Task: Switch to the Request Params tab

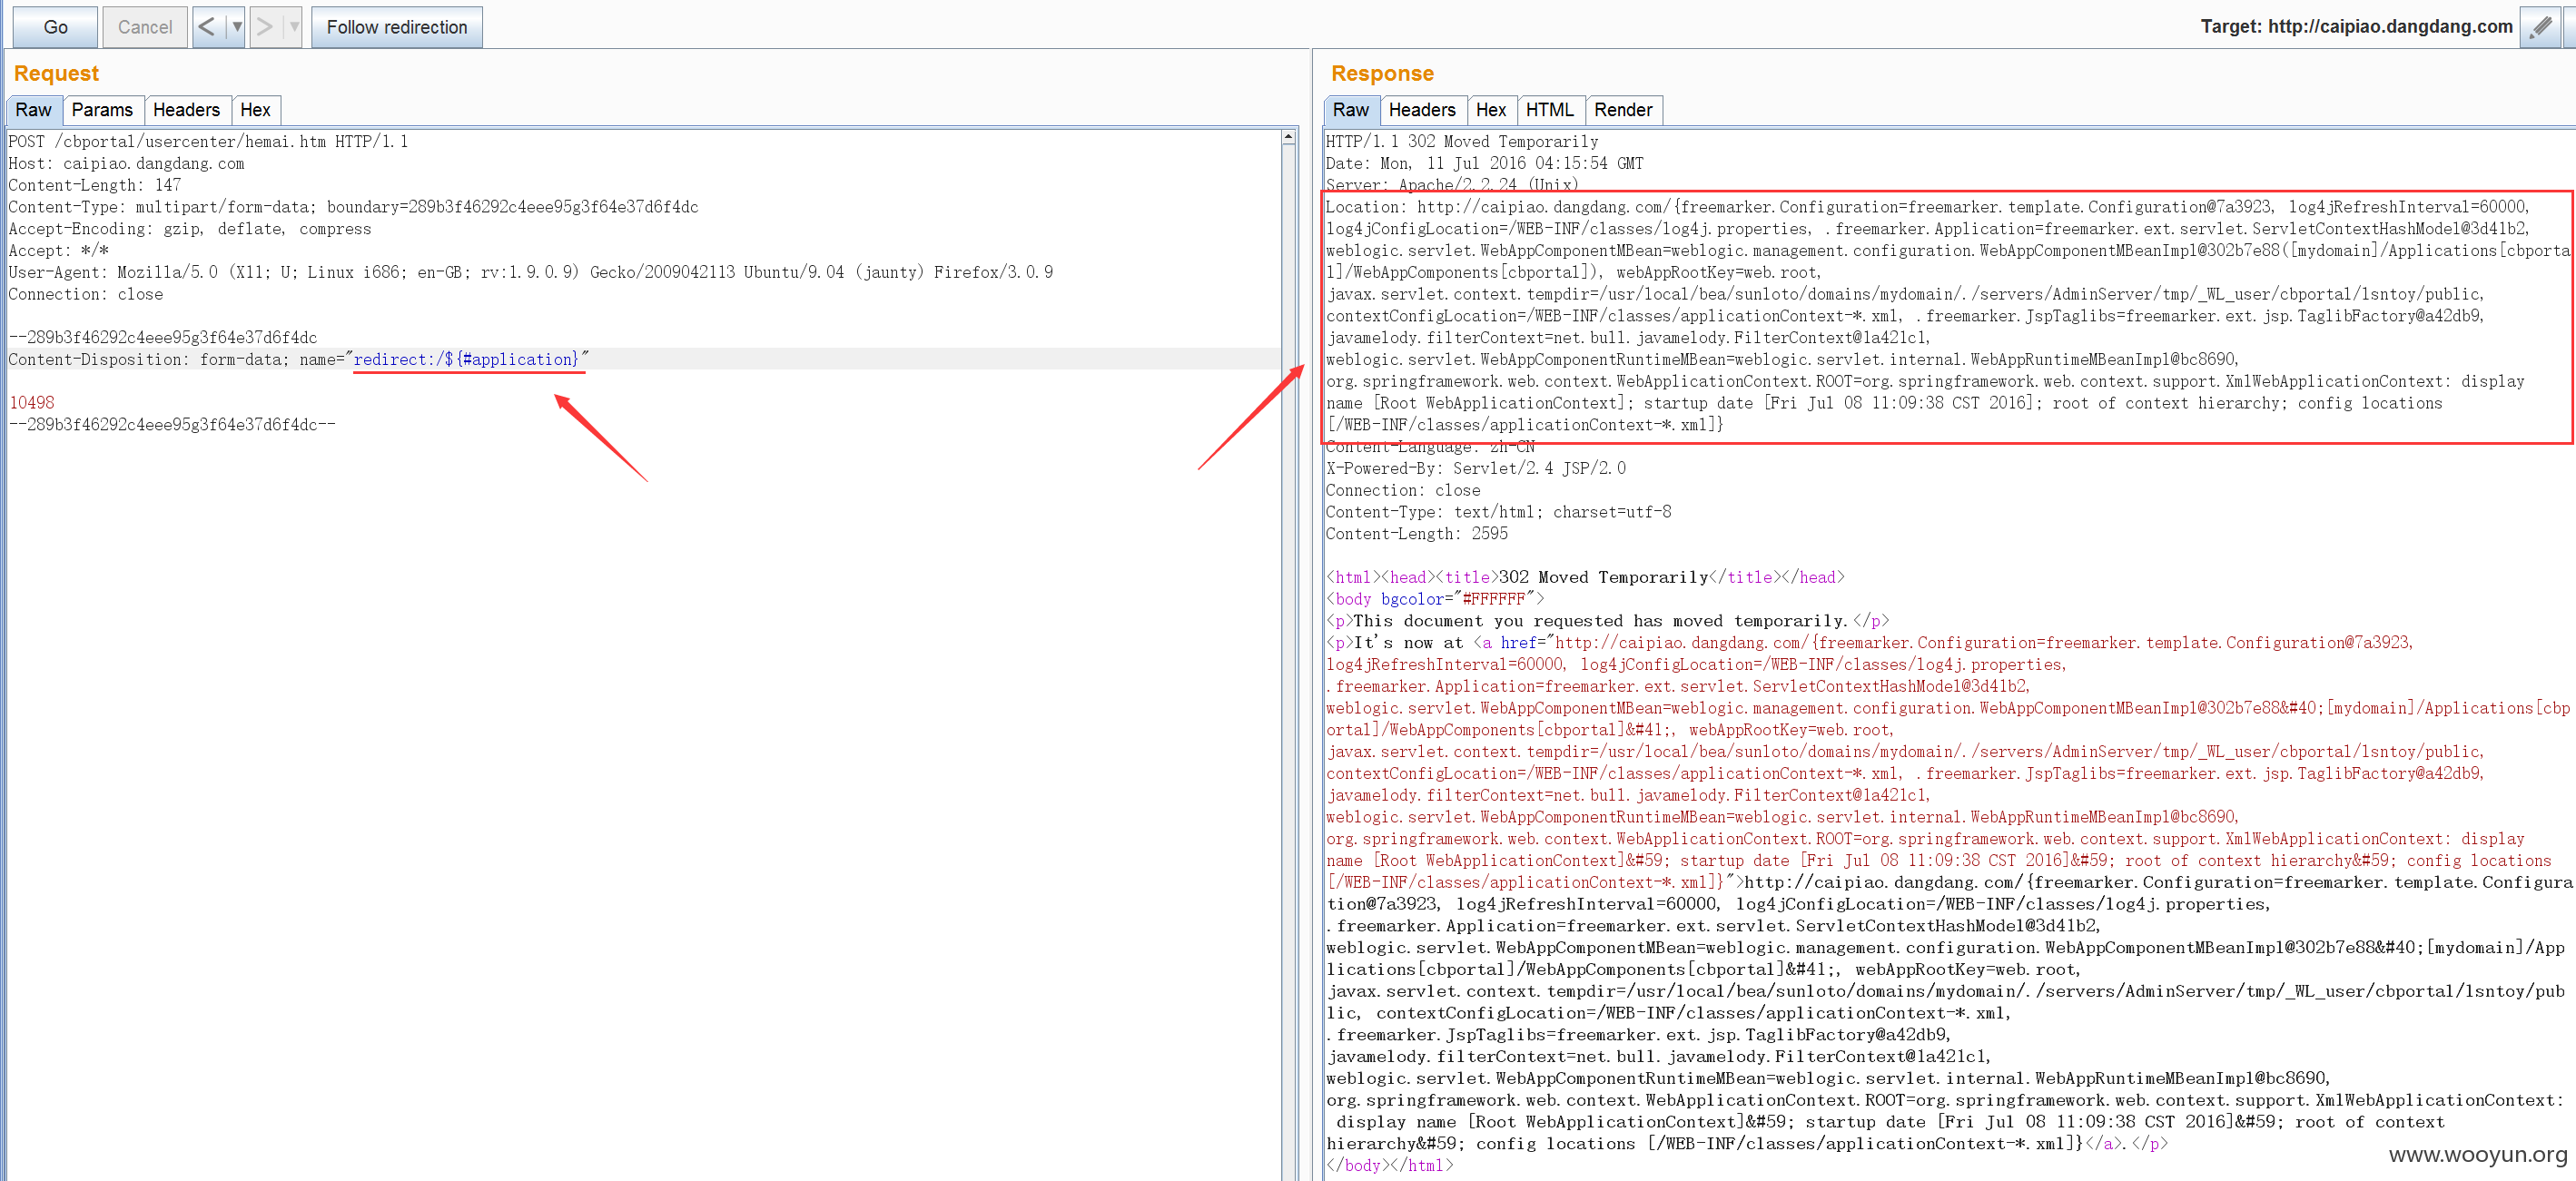Action: click(x=102, y=110)
